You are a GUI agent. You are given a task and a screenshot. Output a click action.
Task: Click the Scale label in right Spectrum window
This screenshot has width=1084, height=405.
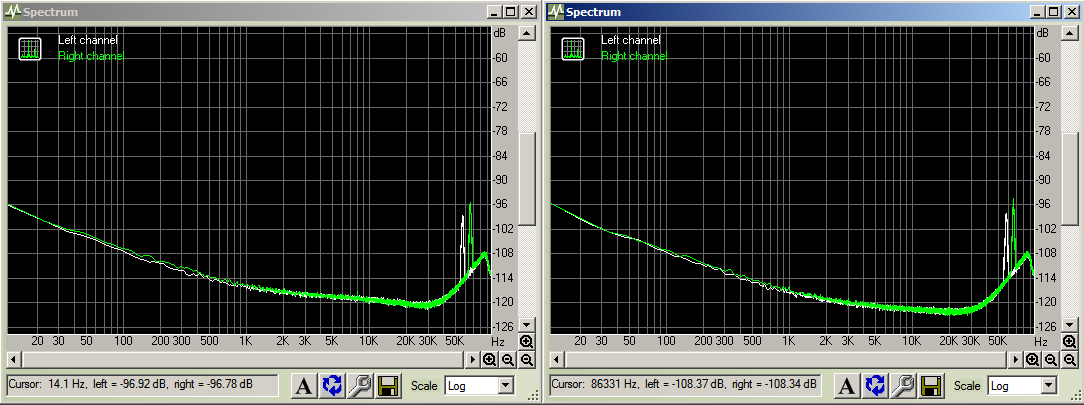(967, 386)
